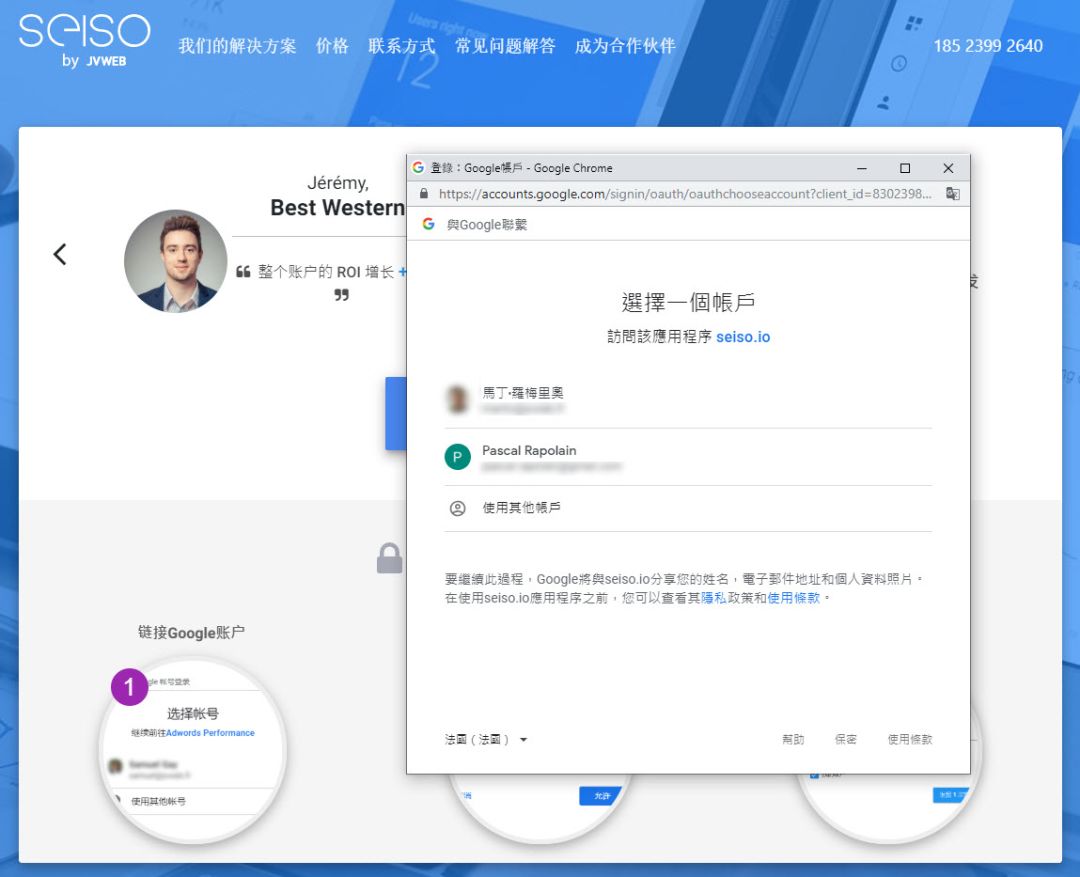Click the 馬丁·羅梅里奧 blurred avatar
Viewport: 1080px width, 877px height.
point(457,400)
